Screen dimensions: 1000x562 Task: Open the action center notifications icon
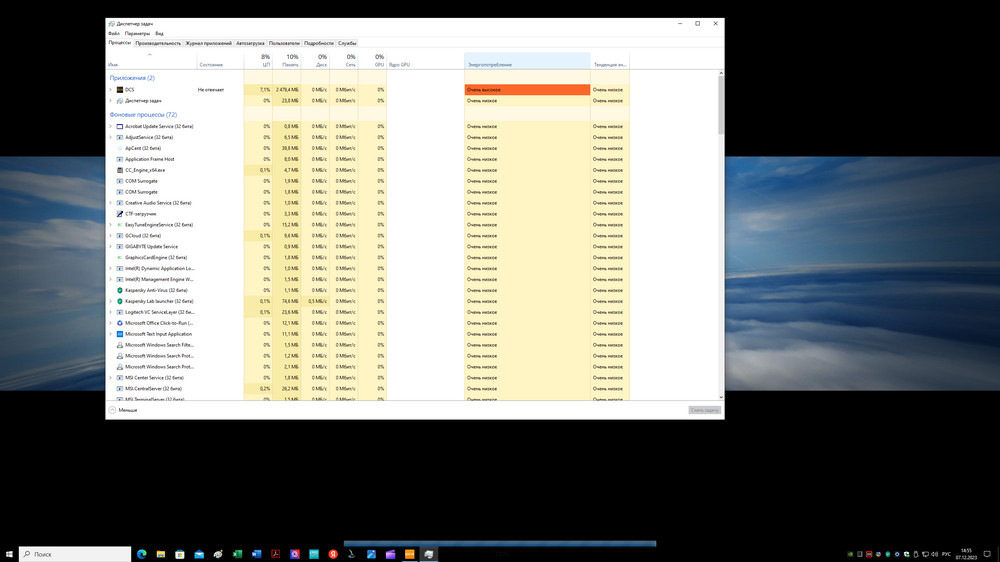(x=987, y=554)
